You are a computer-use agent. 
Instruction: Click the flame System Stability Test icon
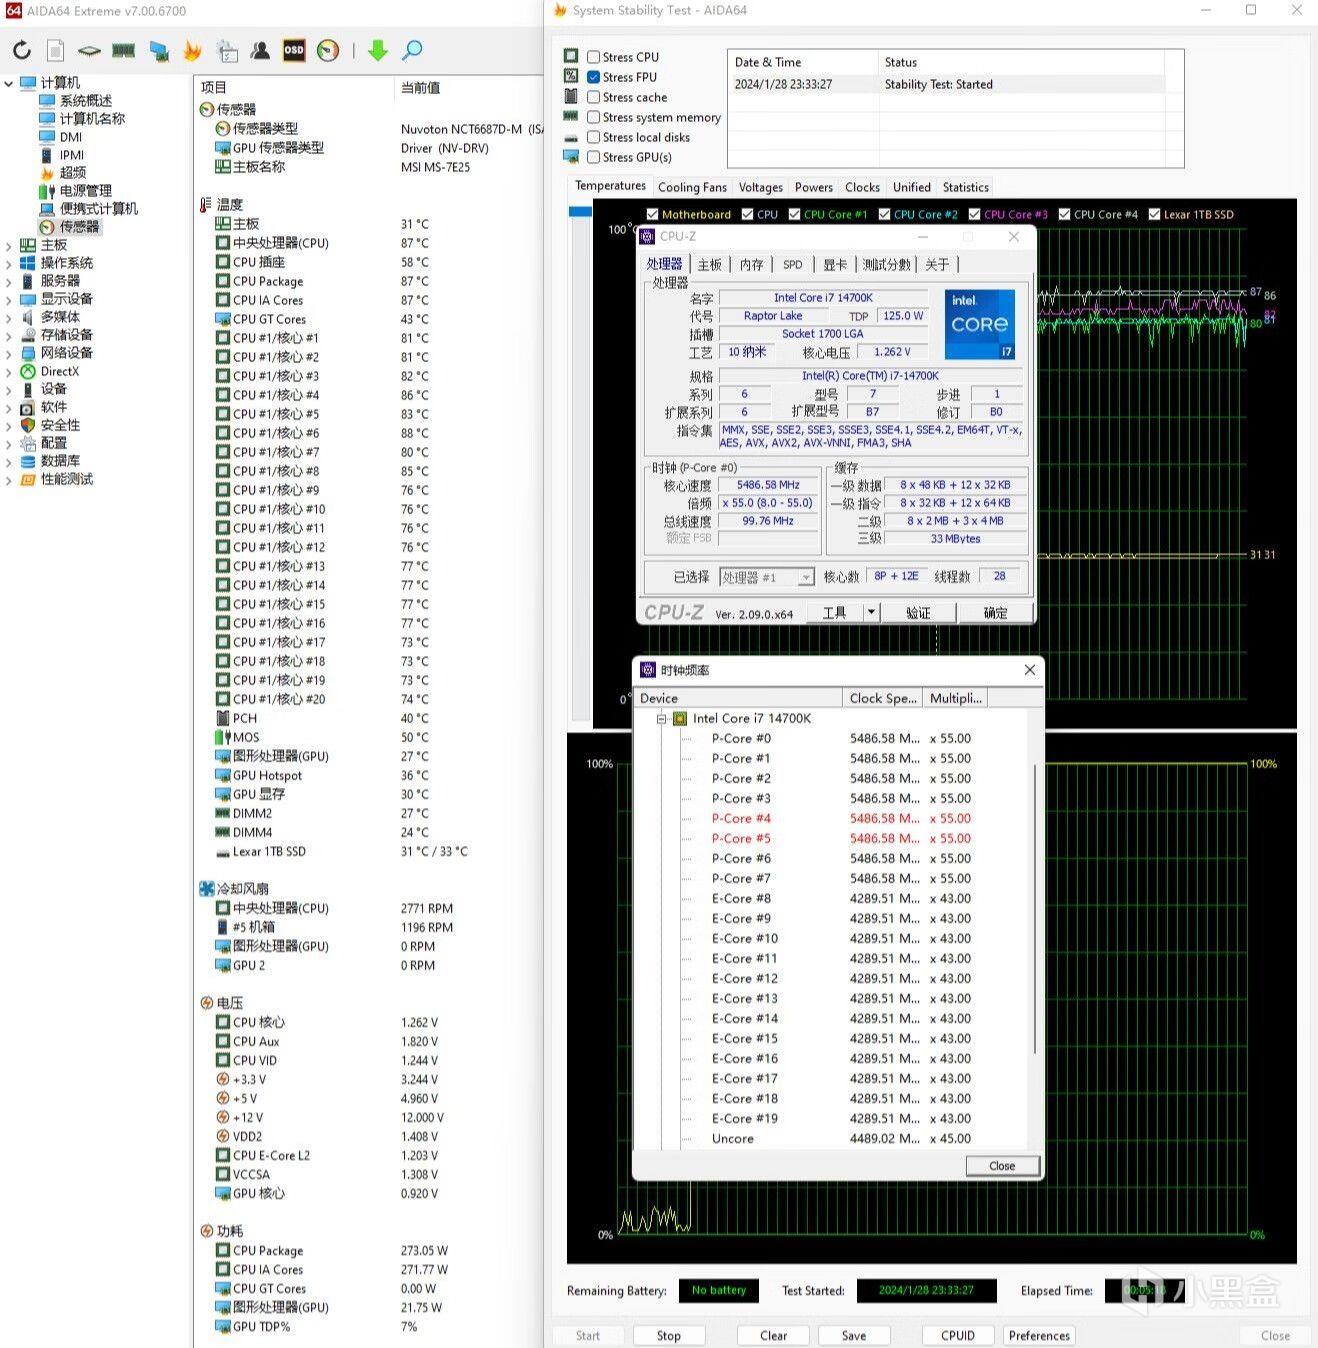tap(192, 50)
